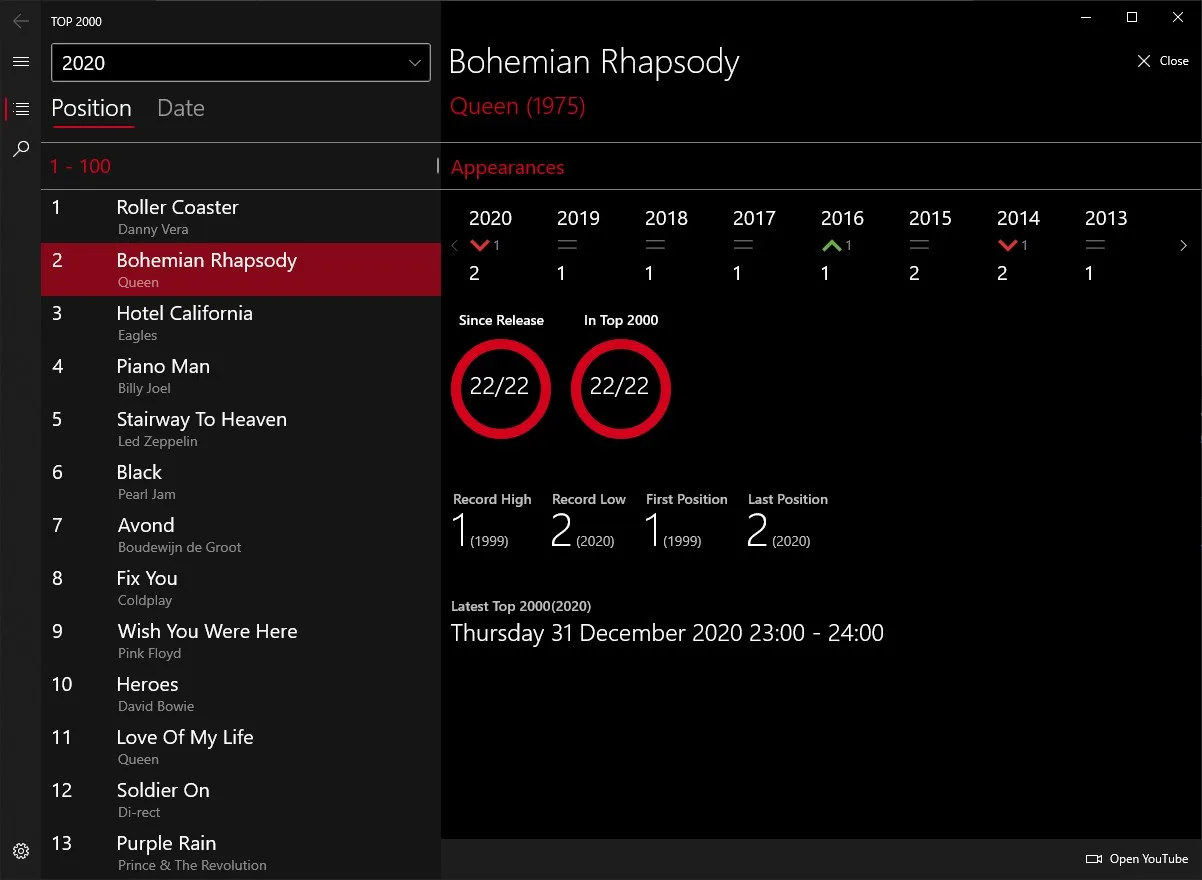Select Heroes by David Bowie
This screenshot has height=880, width=1202.
(241, 693)
